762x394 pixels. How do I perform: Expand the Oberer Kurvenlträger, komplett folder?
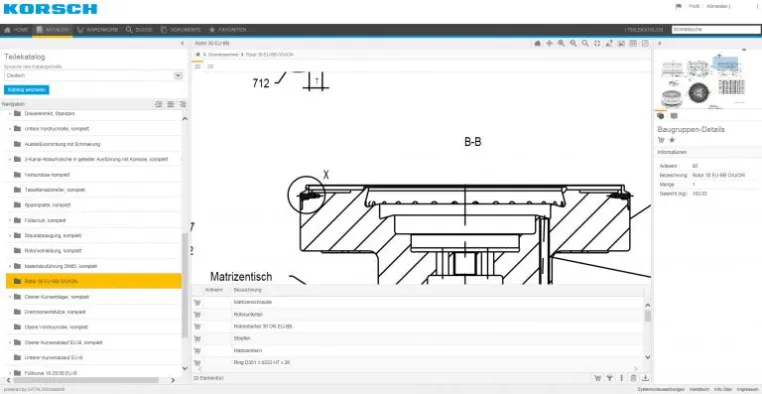pos(10,297)
